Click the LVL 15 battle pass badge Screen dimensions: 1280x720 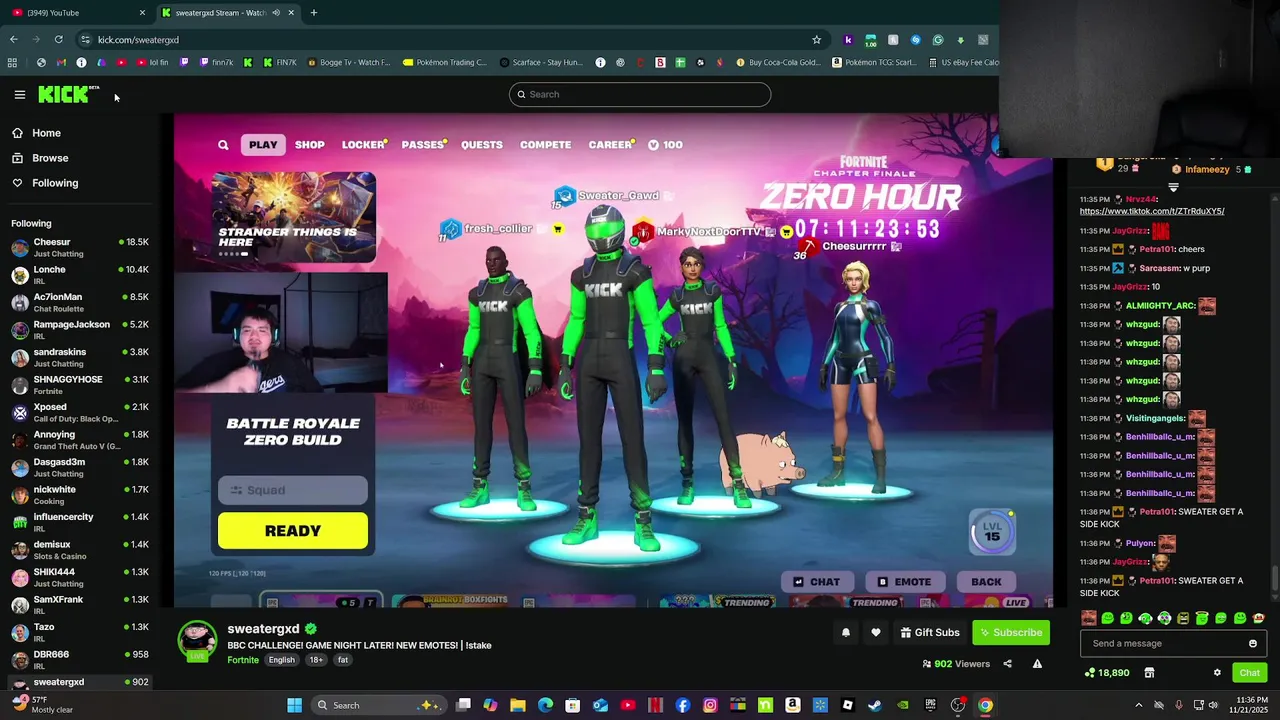point(992,532)
